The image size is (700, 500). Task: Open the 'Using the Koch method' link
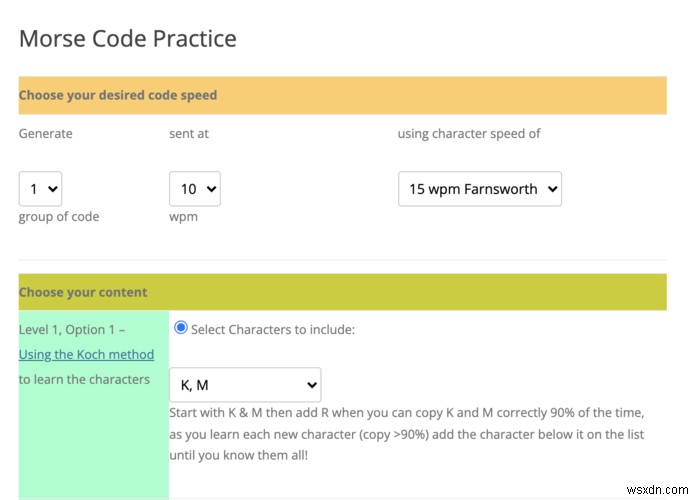86,354
